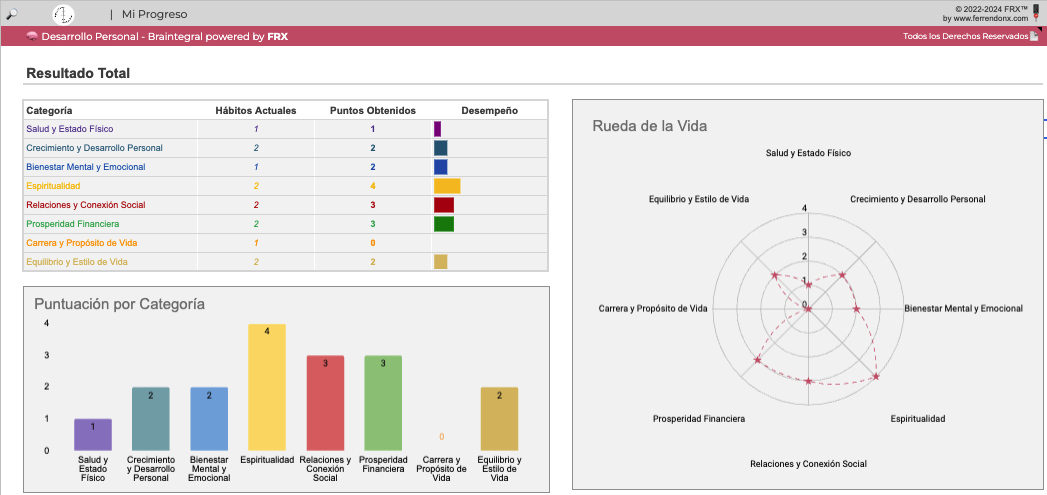This screenshot has height=495, width=1047.
Task: Click blue performance bar for Bienestar Mental
Action: tap(441, 167)
